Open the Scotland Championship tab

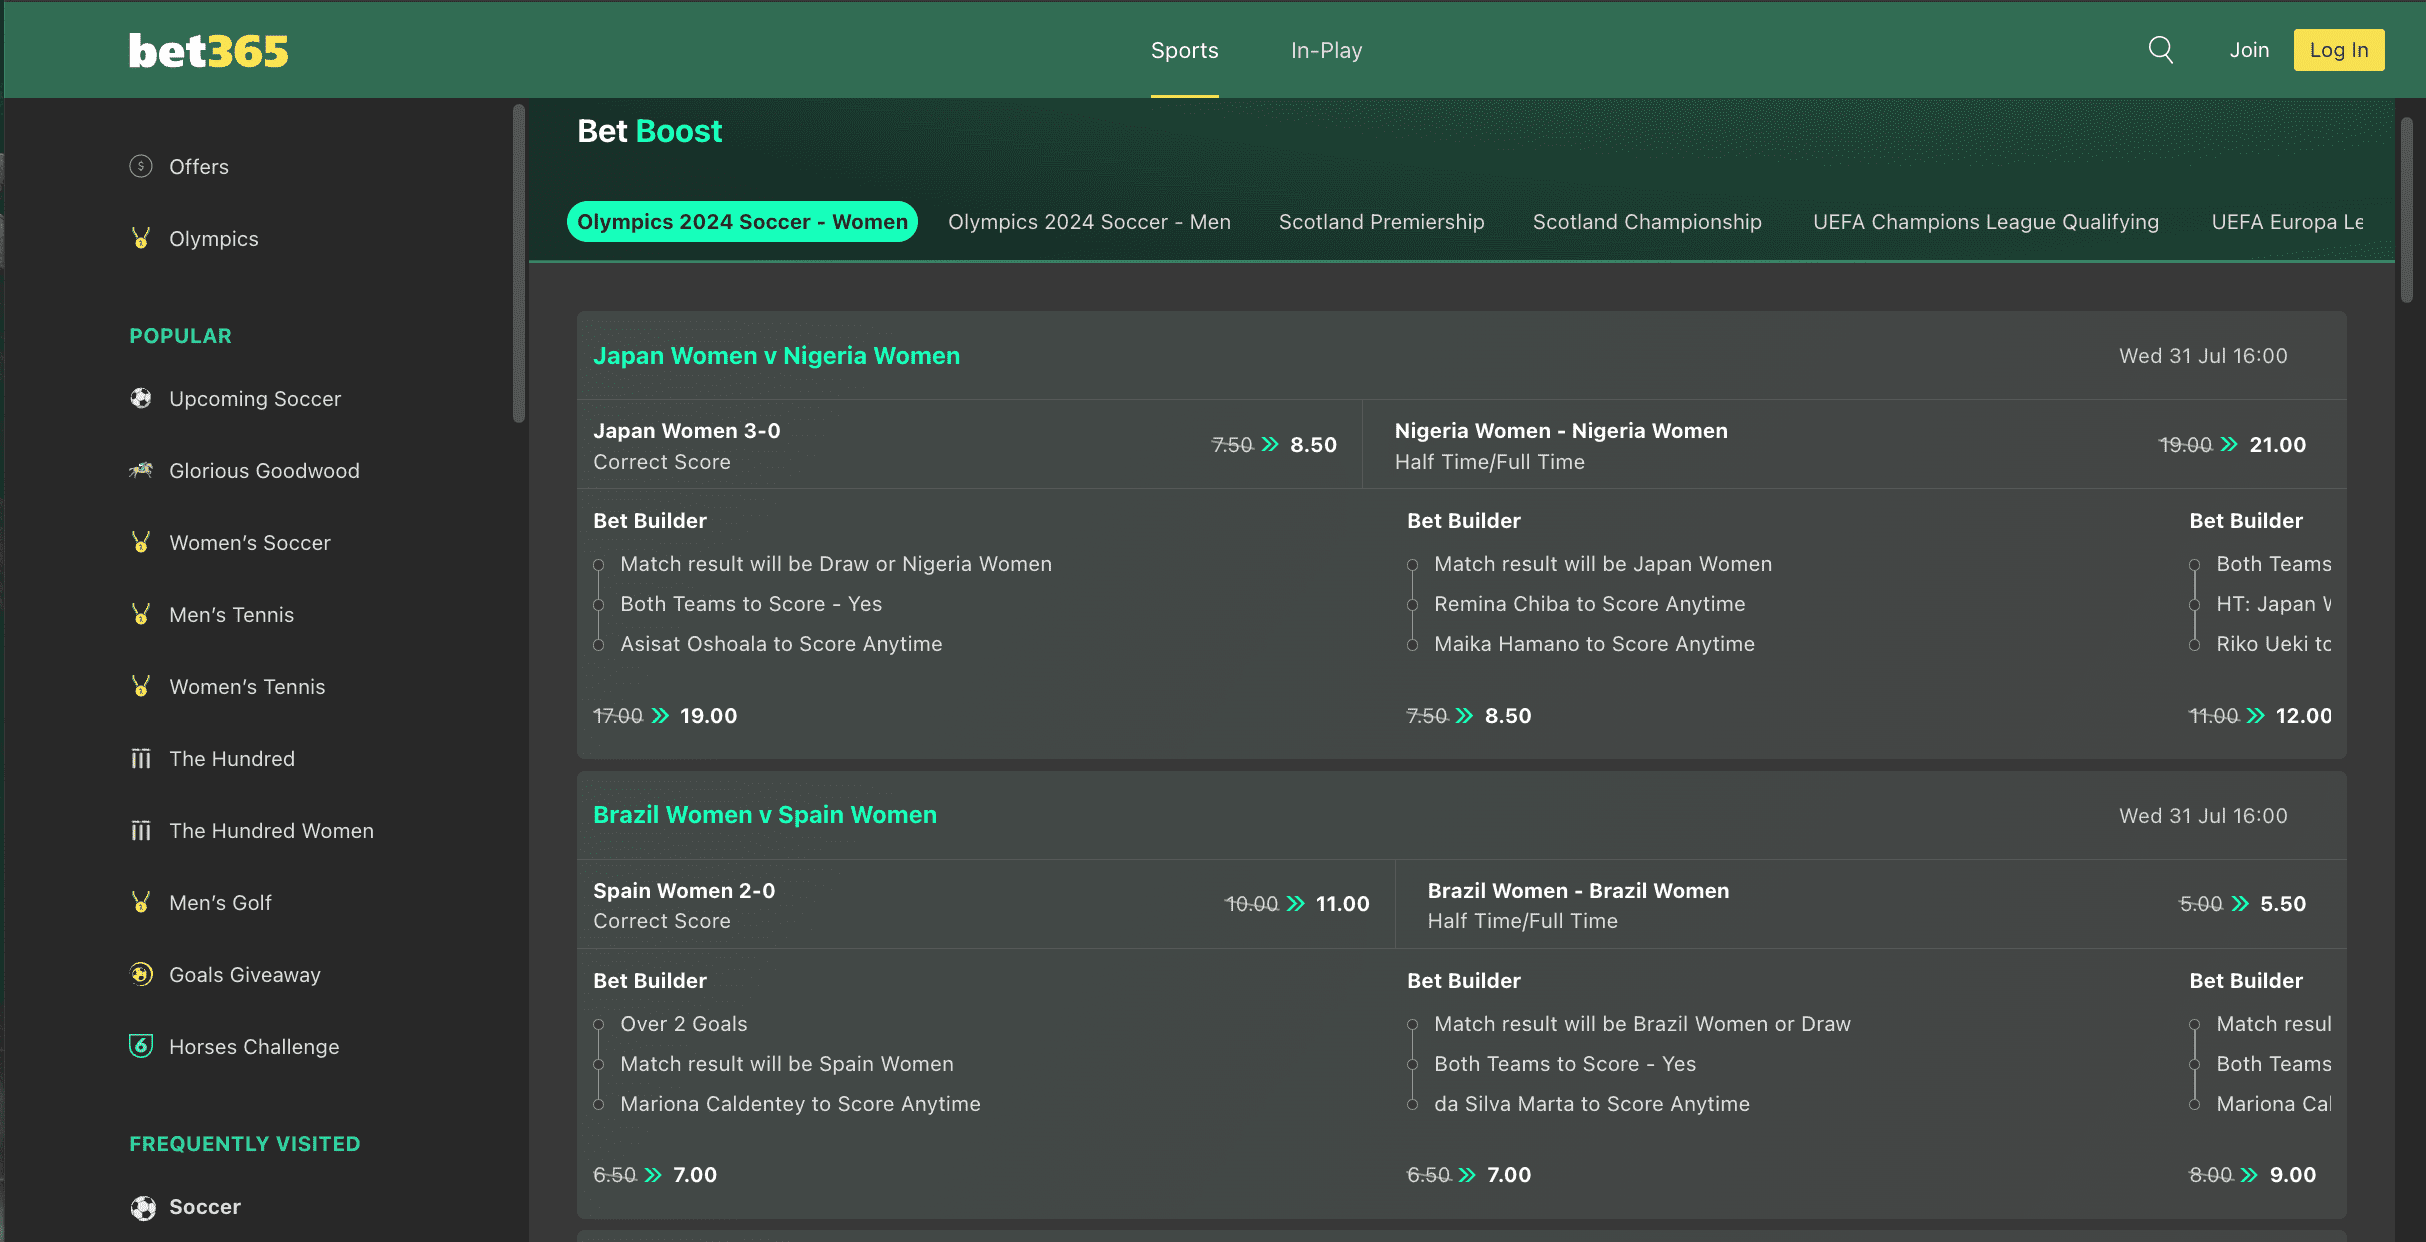click(1647, 222)
